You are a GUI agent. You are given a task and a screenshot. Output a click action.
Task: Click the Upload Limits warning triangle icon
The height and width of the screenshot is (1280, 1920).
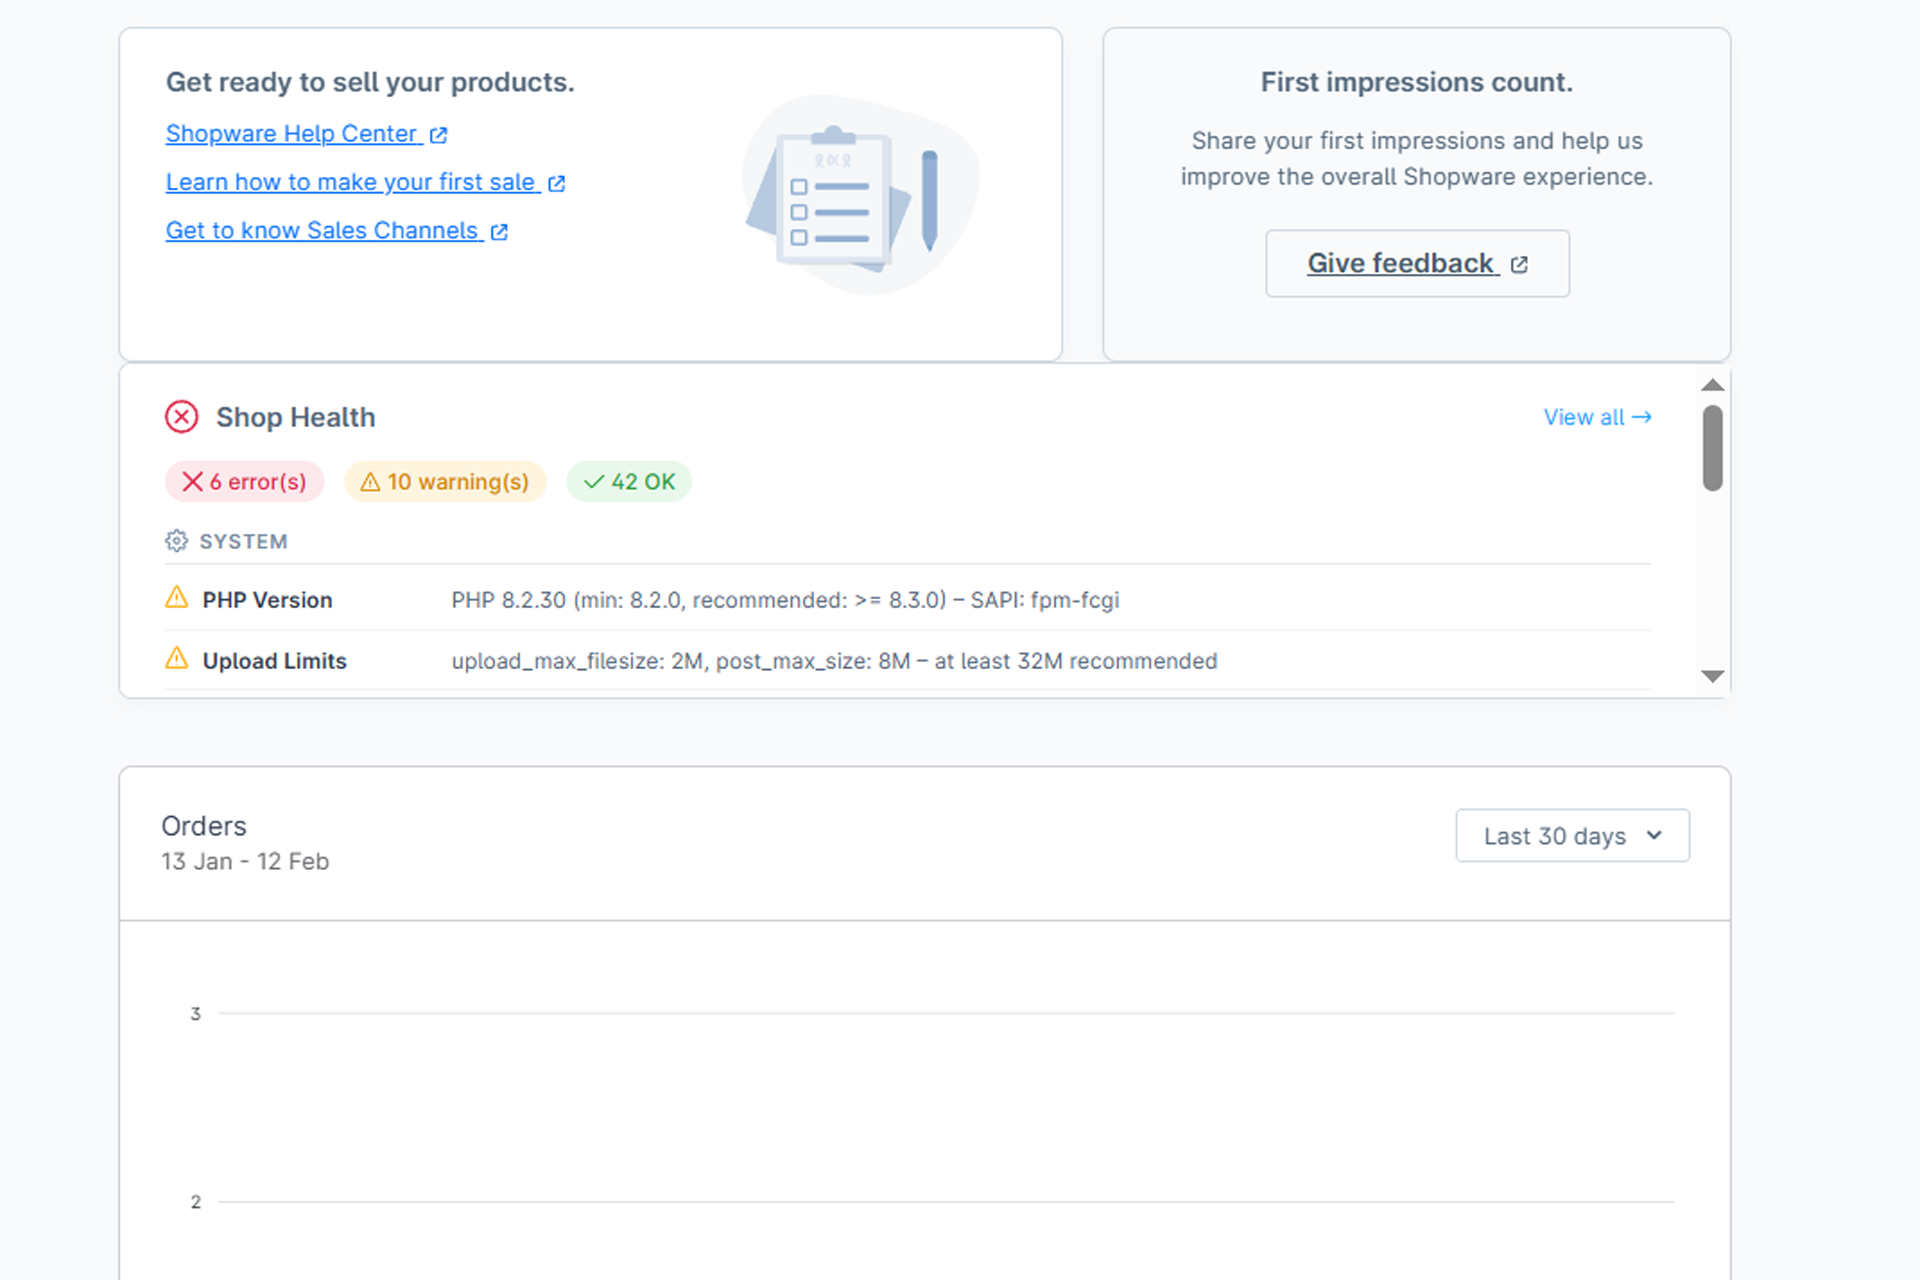pos(176,658)
